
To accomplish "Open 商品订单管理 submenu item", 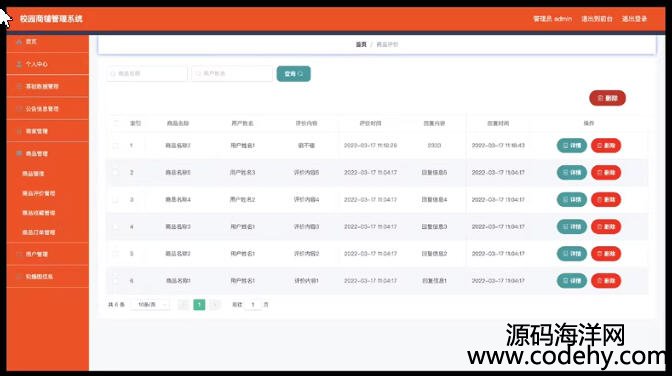I will [39, 232].
